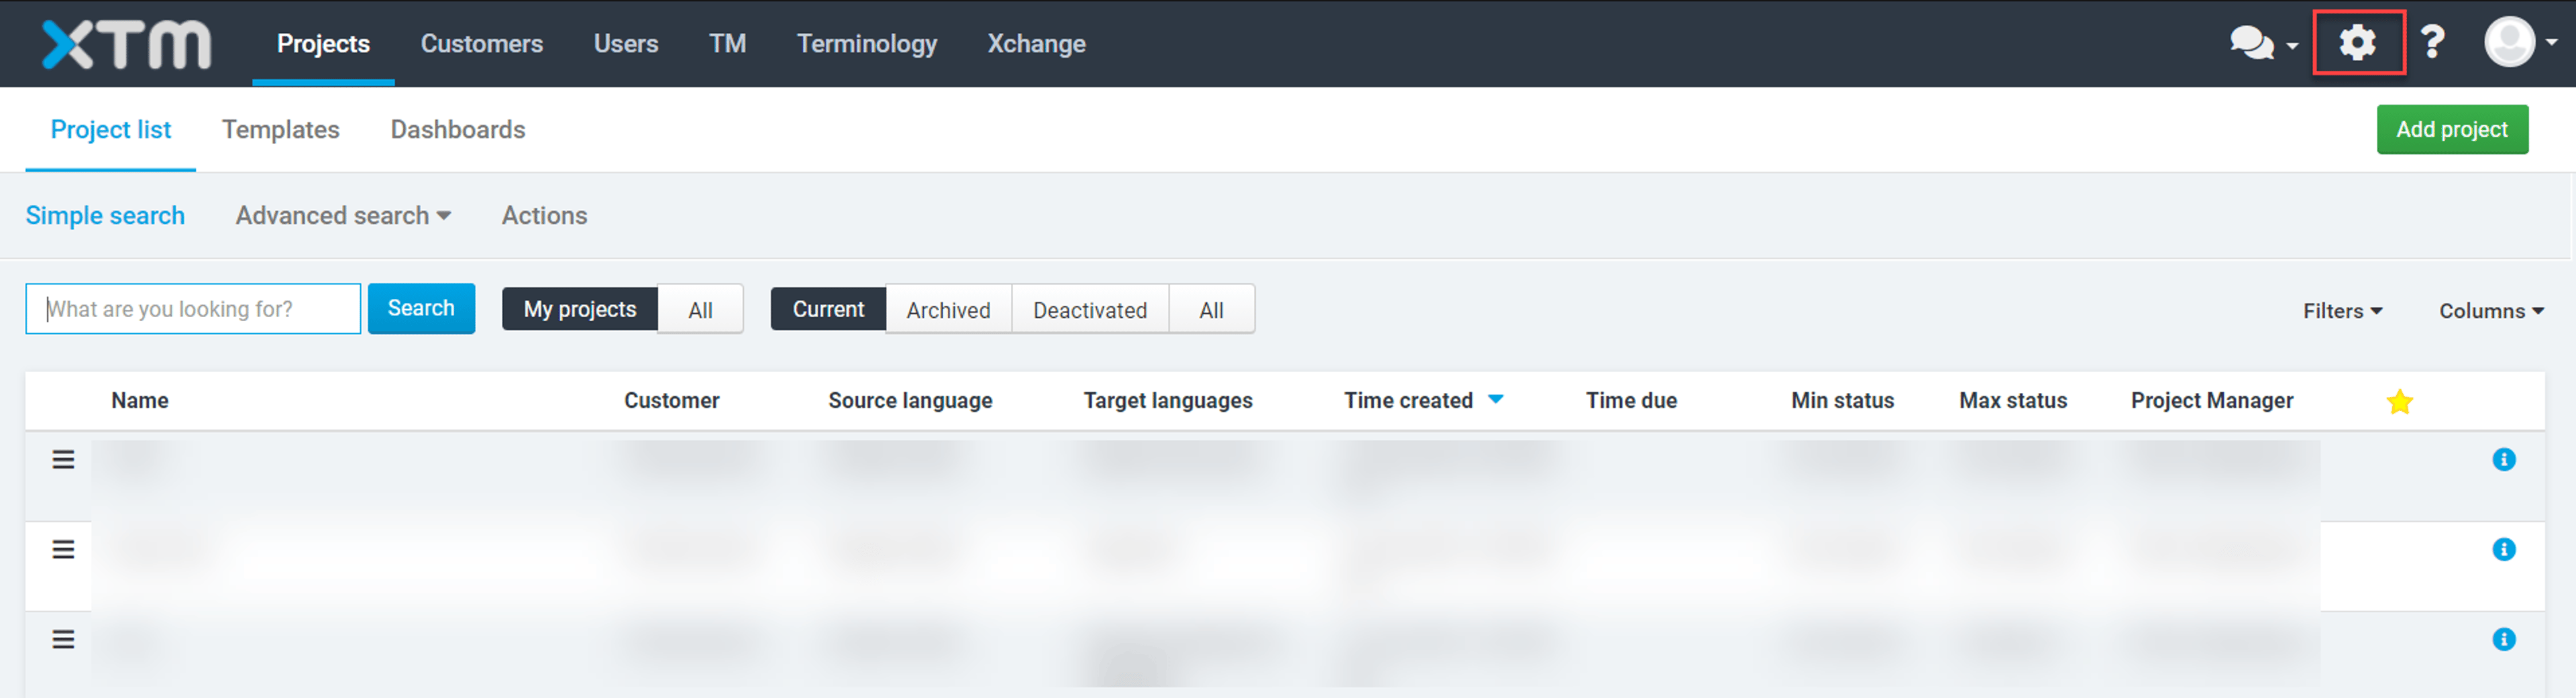The image size is (2576, 698).
Task: Expand the Filters dropdown
Action: pyautogui.click(x=2342, y=310)
